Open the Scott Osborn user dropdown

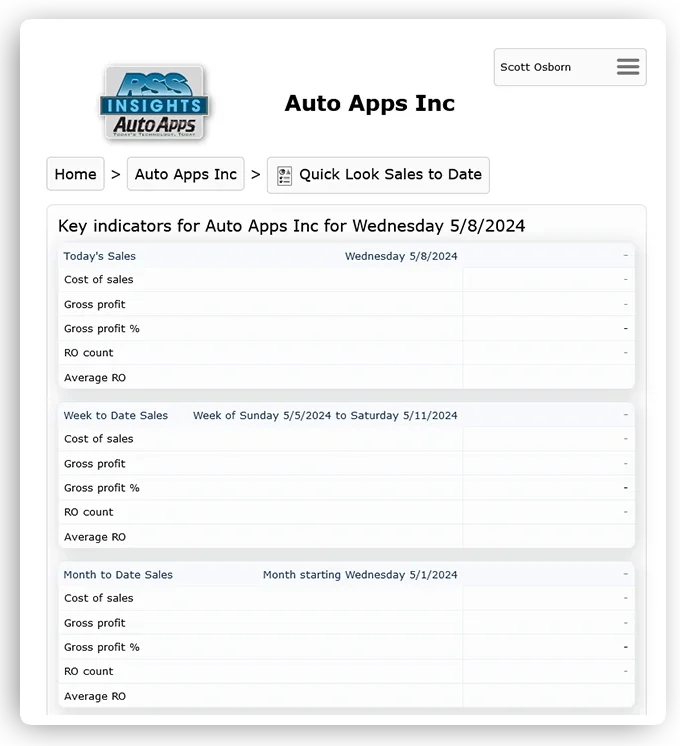click(570, 67)
